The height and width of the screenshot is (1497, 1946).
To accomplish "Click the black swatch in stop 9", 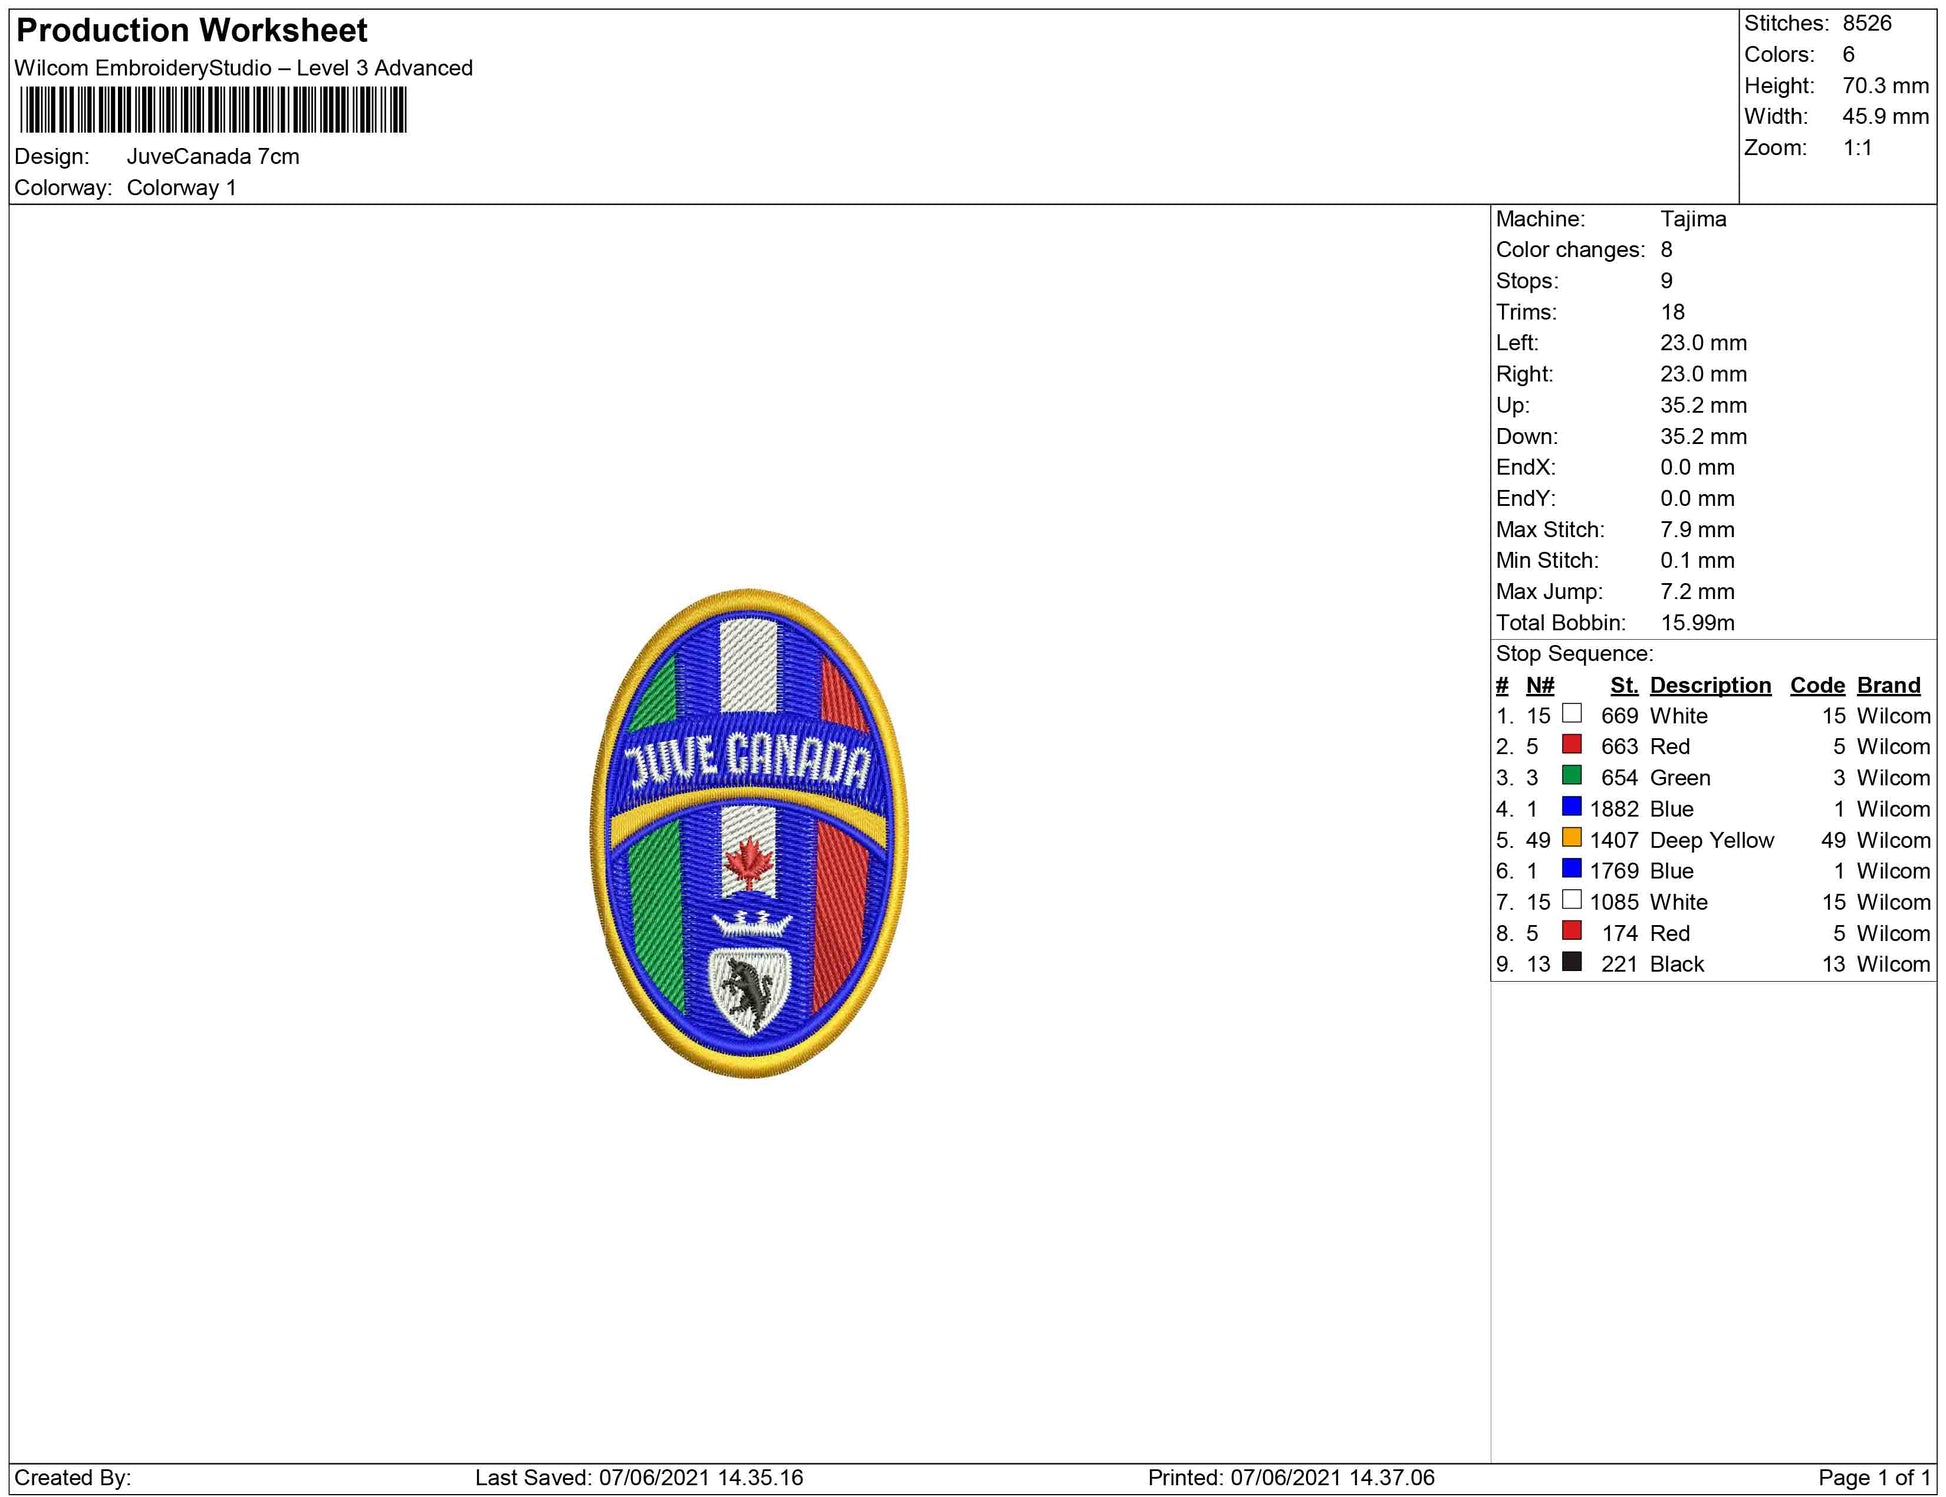I will tap(1571, 962).
